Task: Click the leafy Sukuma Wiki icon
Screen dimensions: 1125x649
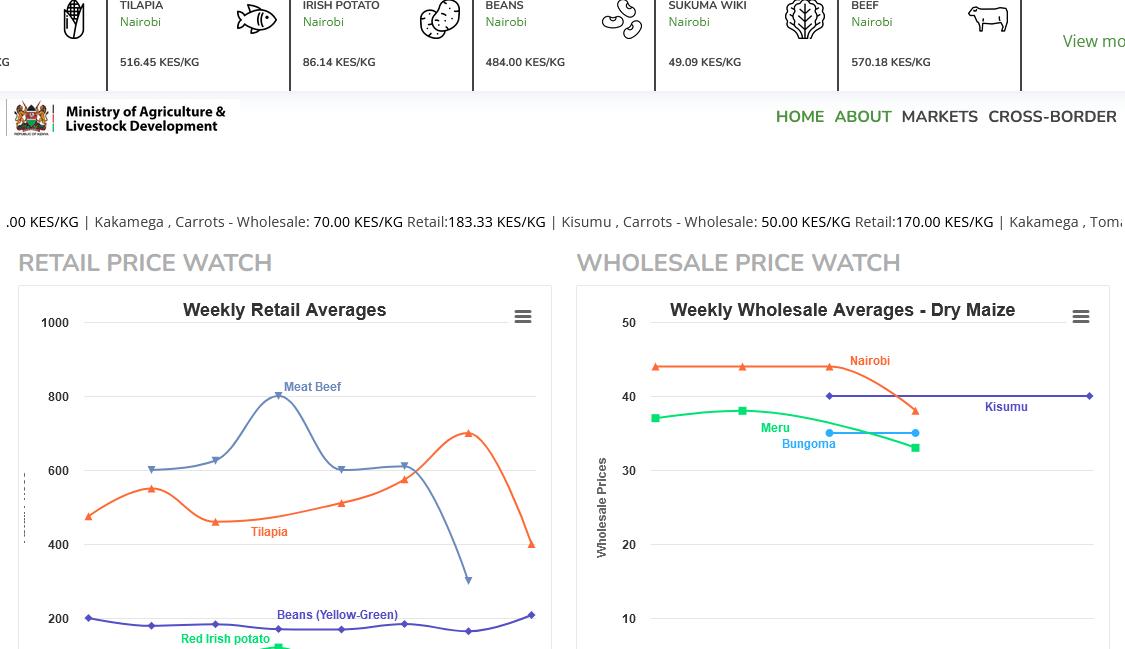Action: click(805, 19)
